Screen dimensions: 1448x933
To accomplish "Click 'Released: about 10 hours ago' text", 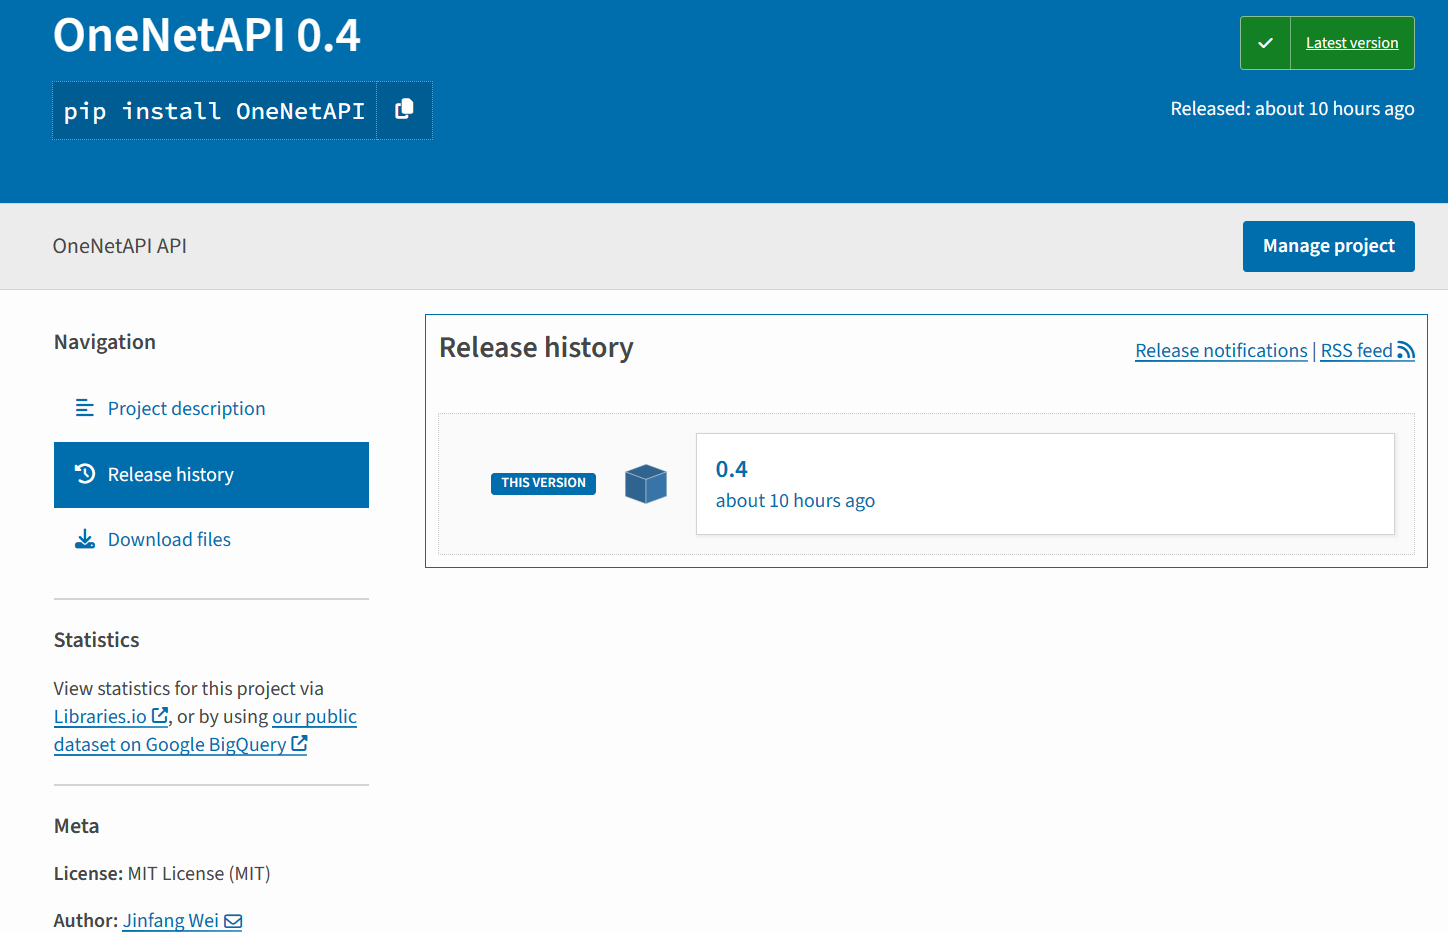I will pyautogui.click(x=1292, y=109).
